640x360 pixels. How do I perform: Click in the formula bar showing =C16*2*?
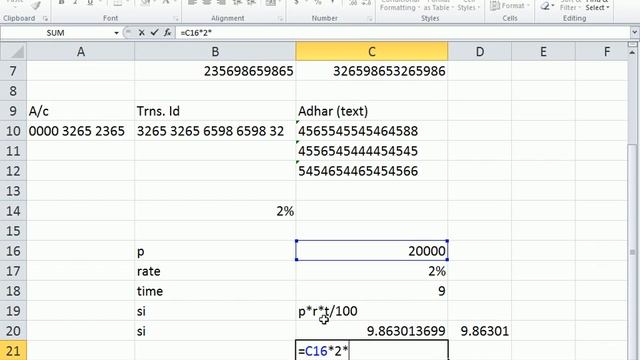click(x=402, y=33)
